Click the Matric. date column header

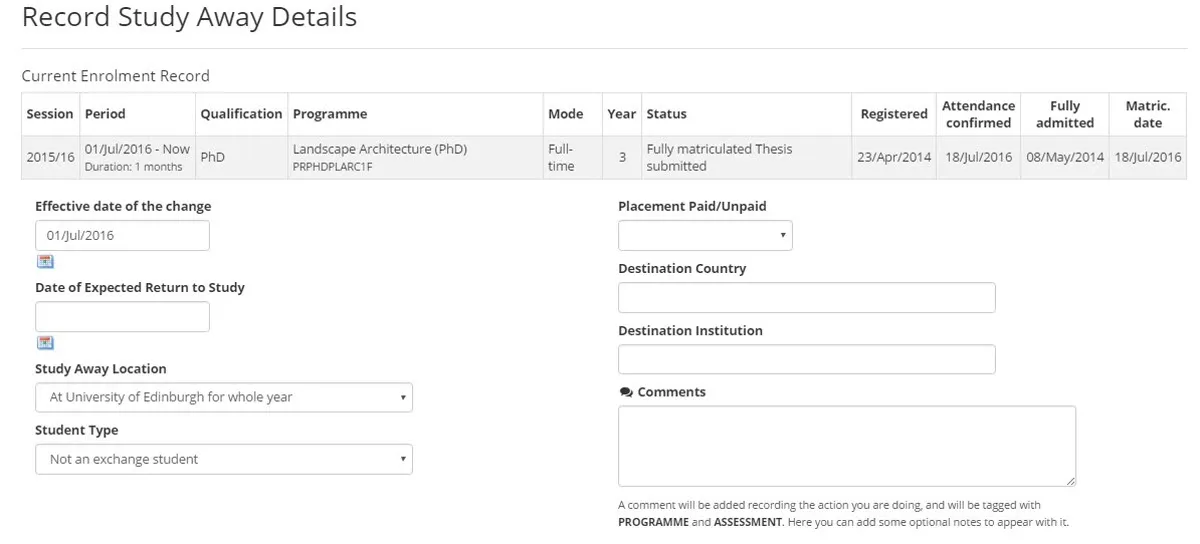click(1148, 114)
